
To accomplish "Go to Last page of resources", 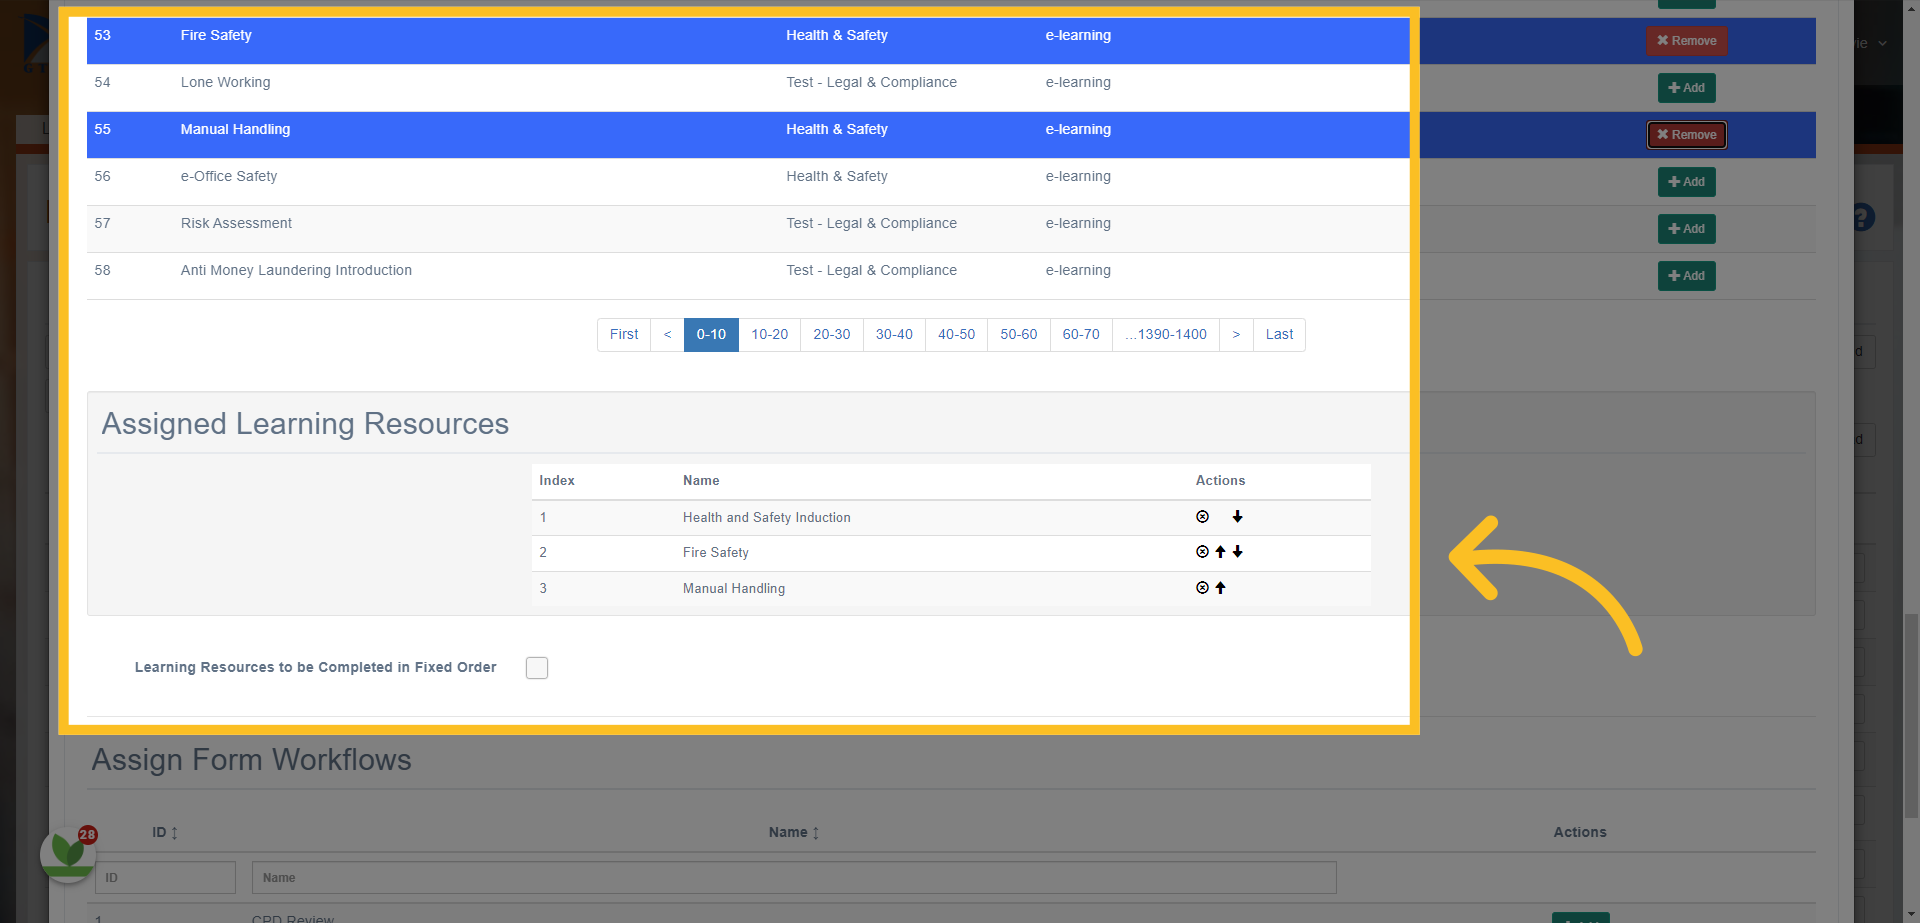I will [1279, 335].
